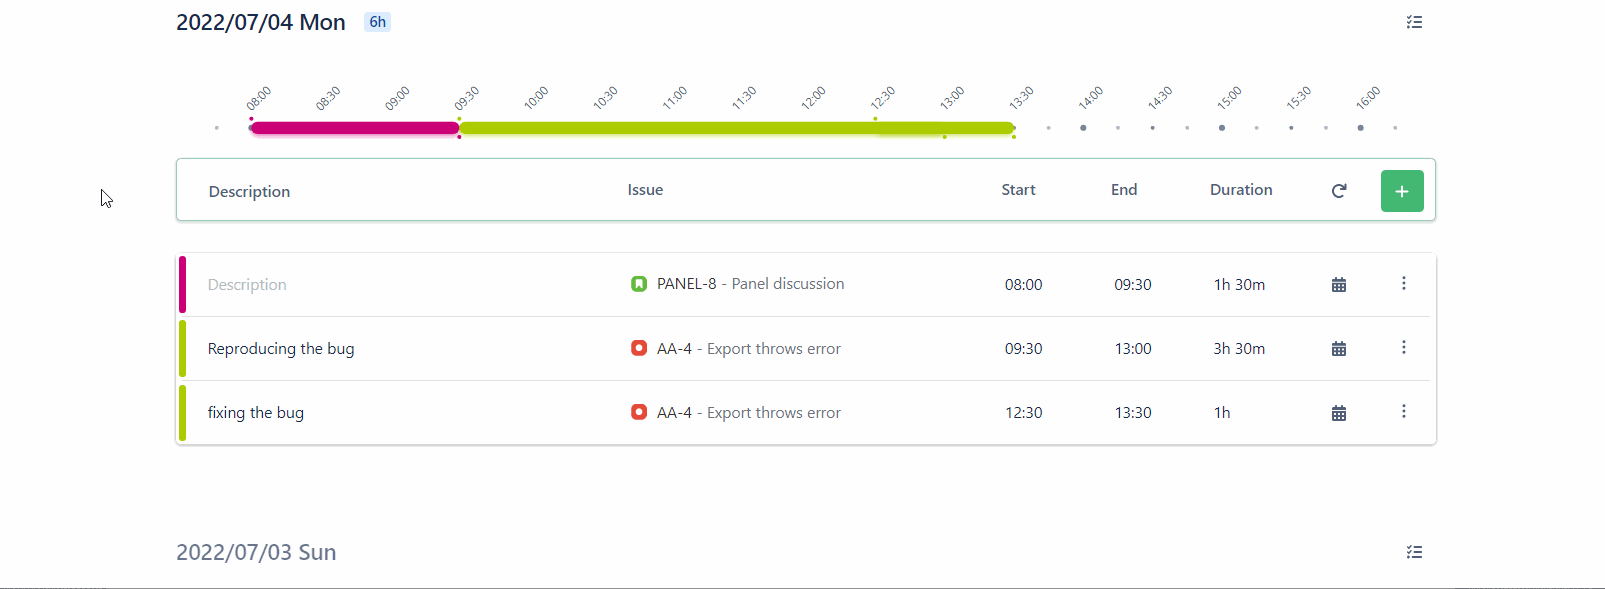
Task: Click the 3h 30m duration value
Action: point(1239,349)
